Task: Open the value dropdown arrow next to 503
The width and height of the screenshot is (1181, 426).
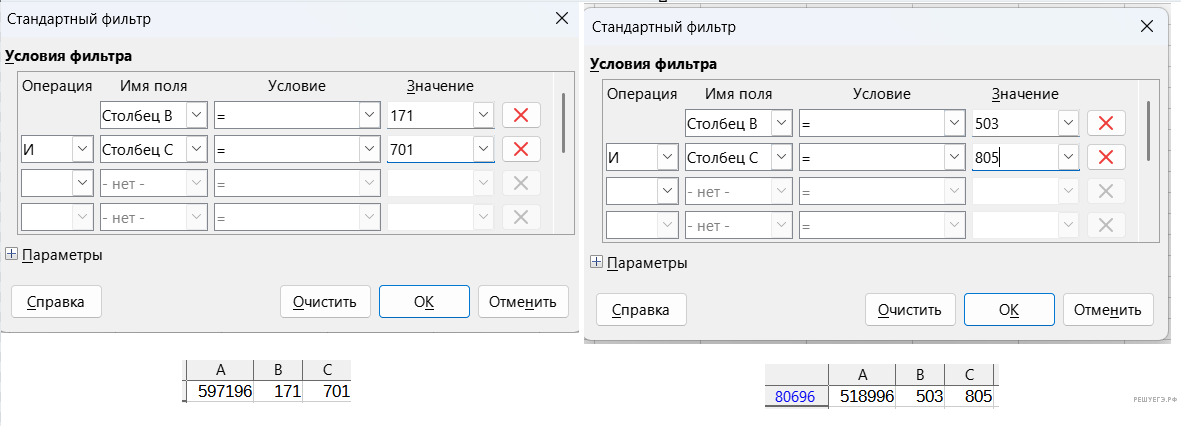Action: [x=1068, y=123]
